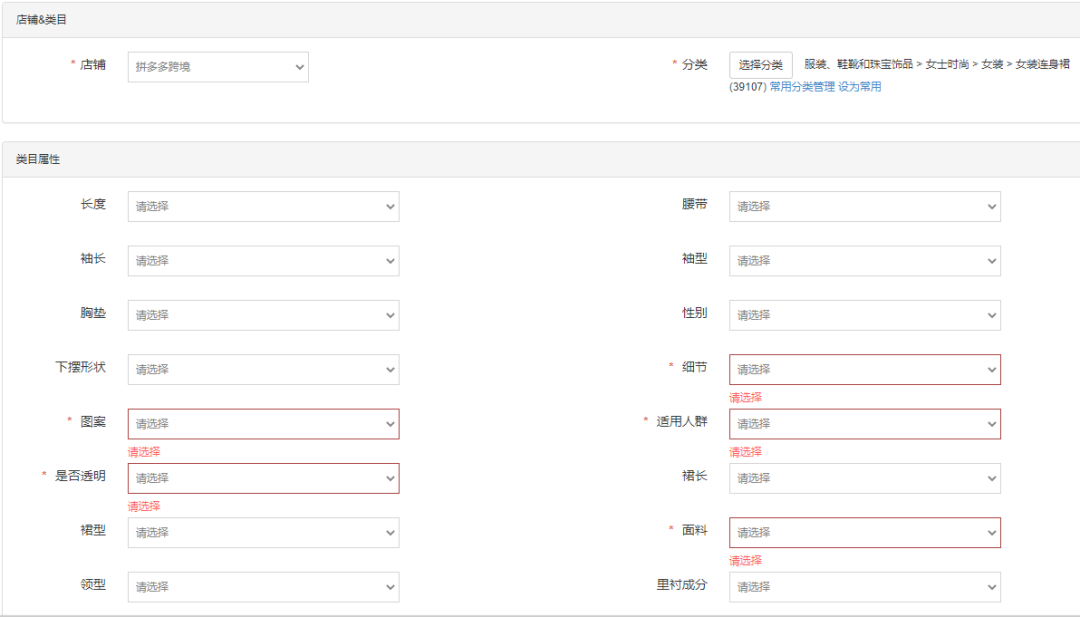This screenshot has height=617, width=1080.
Task: Expand the 长度 dropdown
Action: [x=263, y=206]
